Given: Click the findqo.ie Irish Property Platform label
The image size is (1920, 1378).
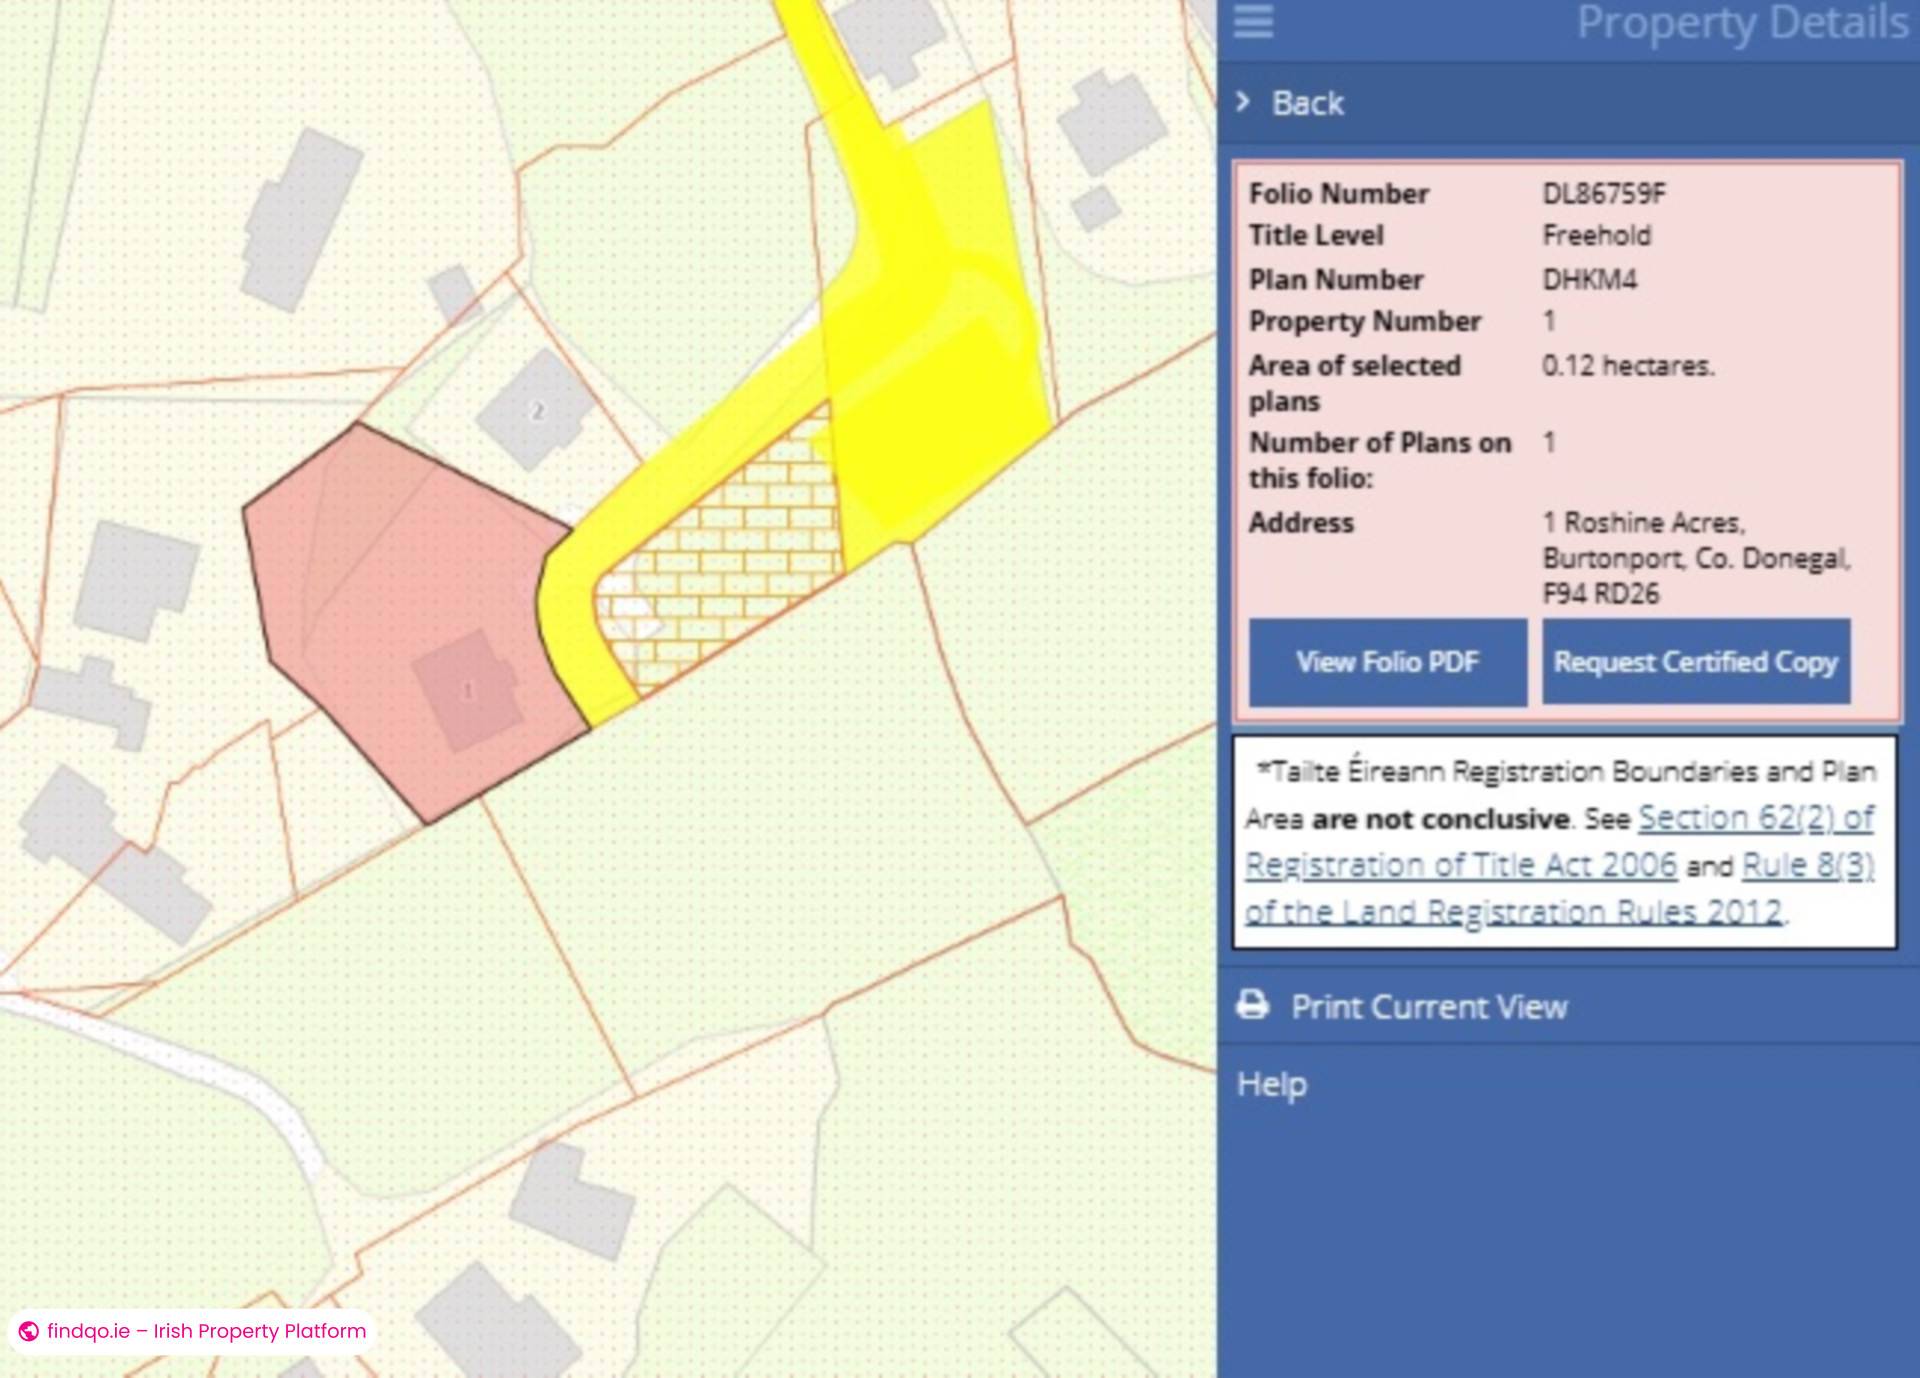Looking at the screenshot, I should pos(206,1331).
